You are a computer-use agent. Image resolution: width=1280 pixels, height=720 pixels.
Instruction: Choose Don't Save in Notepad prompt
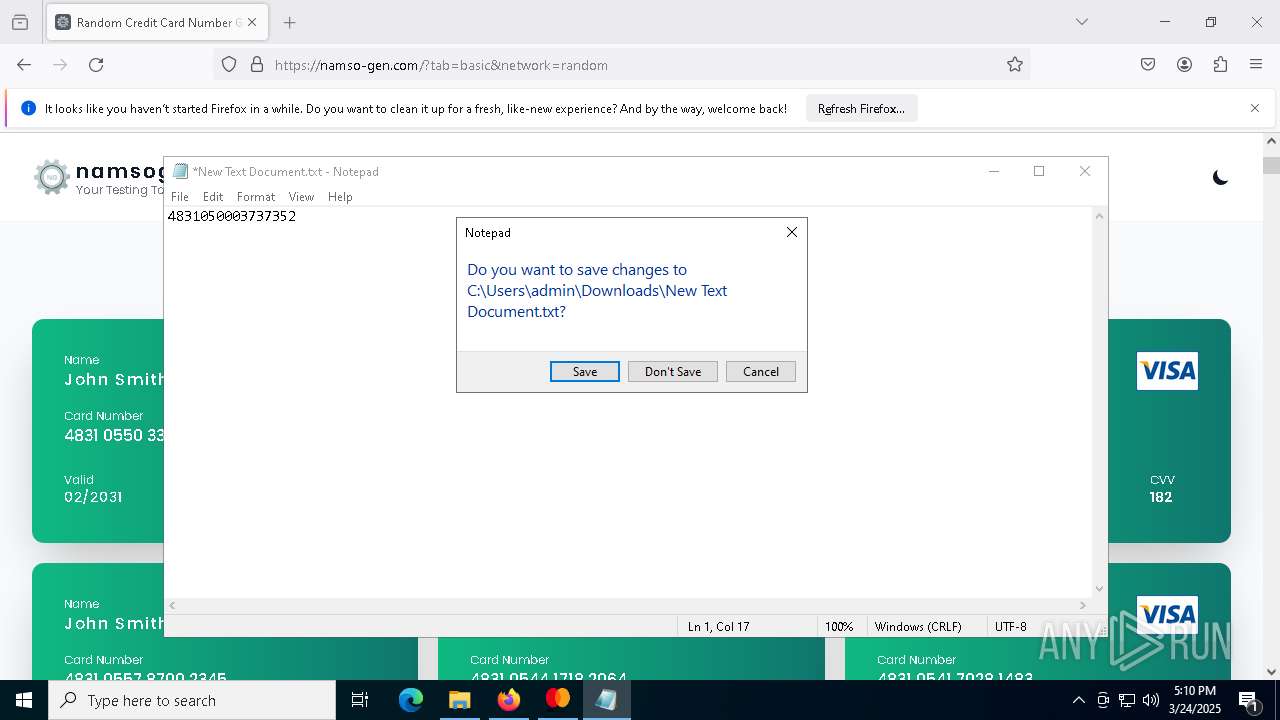673,371
